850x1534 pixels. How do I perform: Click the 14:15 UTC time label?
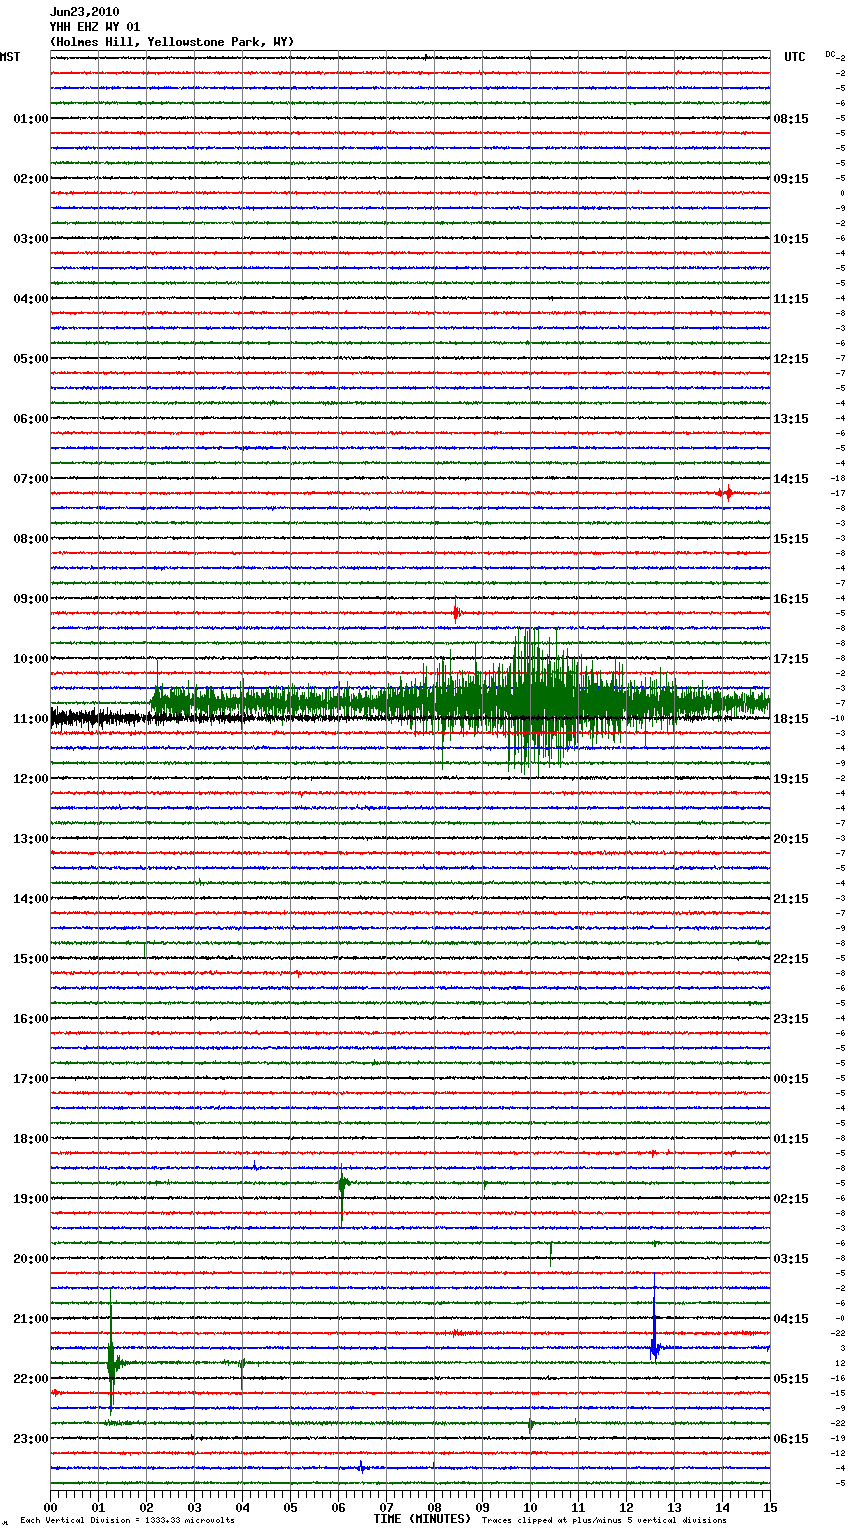pyautogui.click(x=791, y=478)
